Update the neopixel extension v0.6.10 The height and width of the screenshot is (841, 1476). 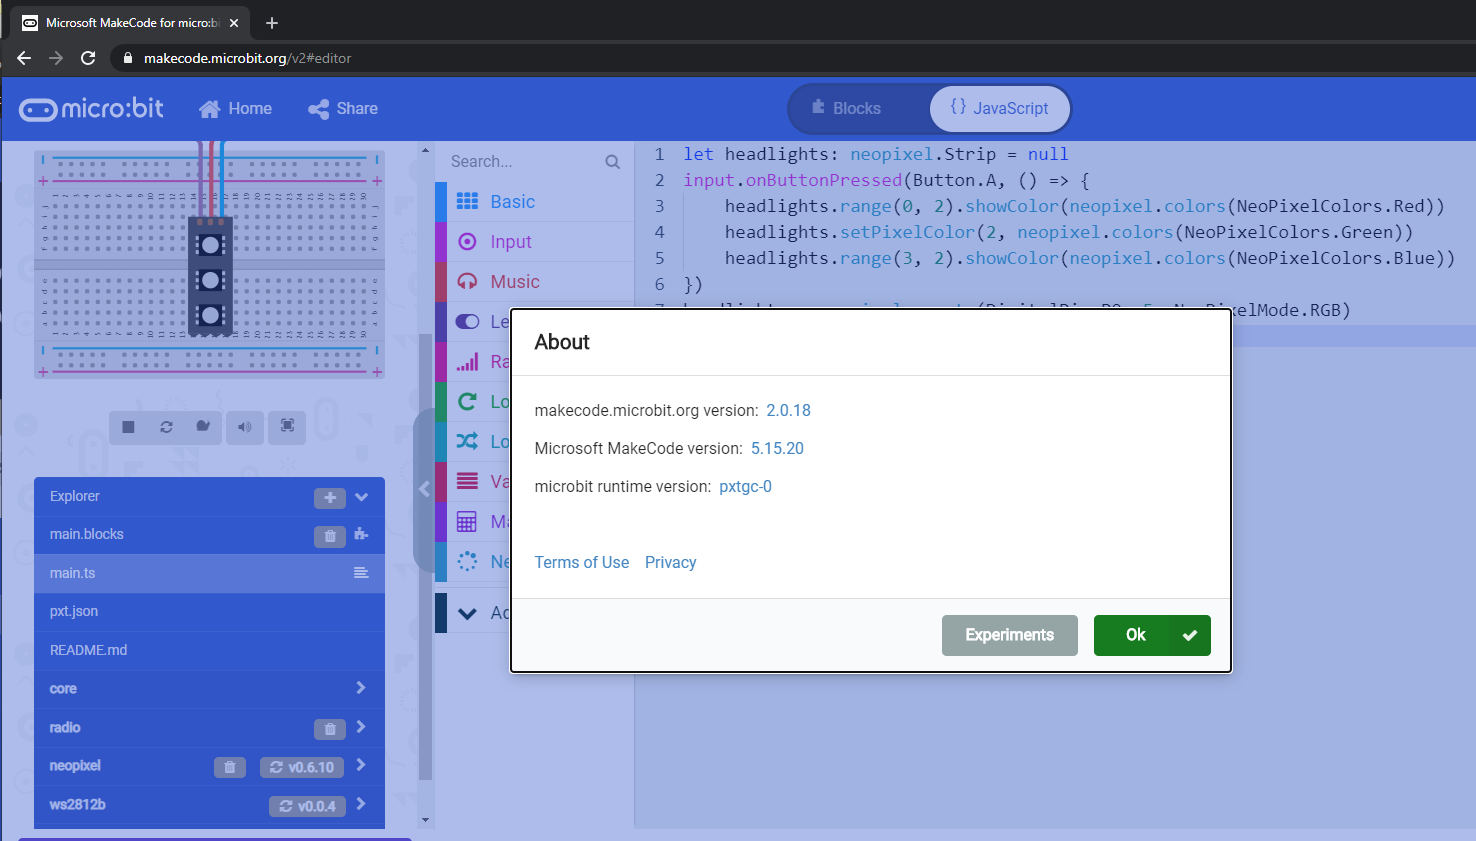[x=301, y=767]
